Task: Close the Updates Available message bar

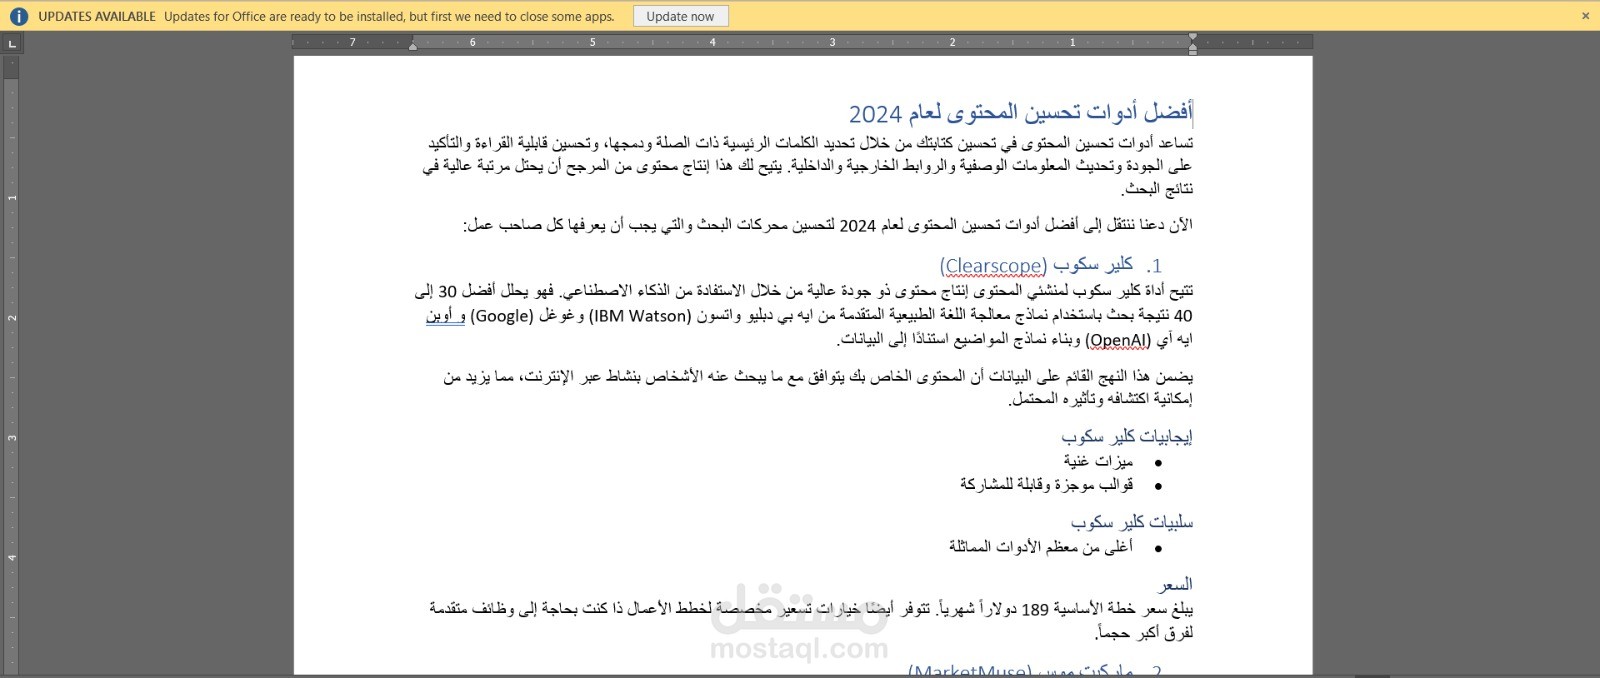Action: pyautogui.click(x=1585, y=16)
